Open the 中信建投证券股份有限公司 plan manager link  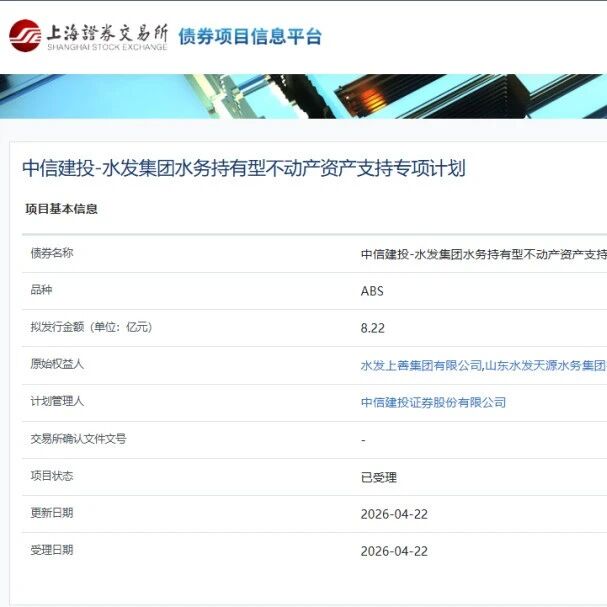coord(433,402)
